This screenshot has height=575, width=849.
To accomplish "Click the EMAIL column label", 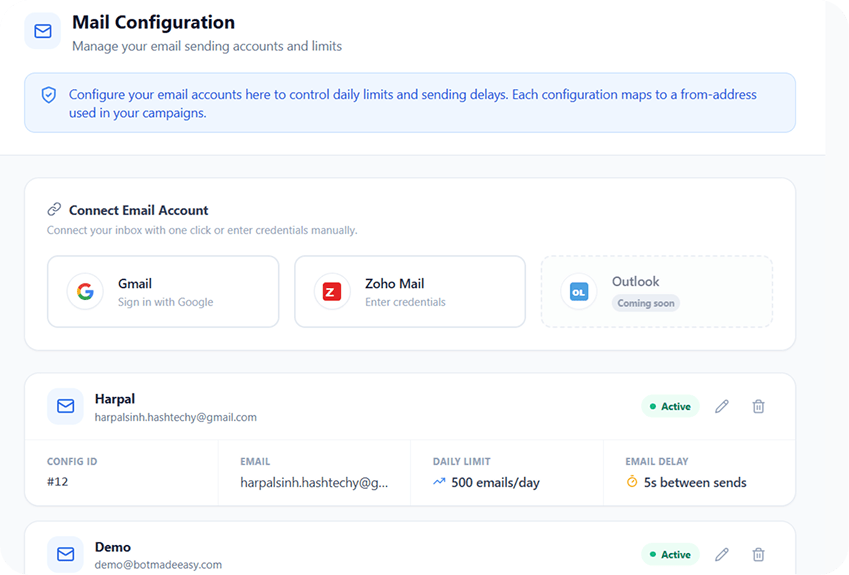I will coord(255,462).
